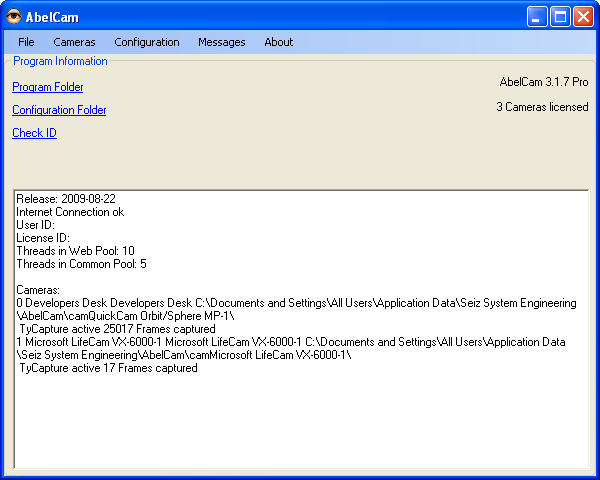Click the 'License ID:' line
Screen dimensions: 600x480
[x=43, y=238]
